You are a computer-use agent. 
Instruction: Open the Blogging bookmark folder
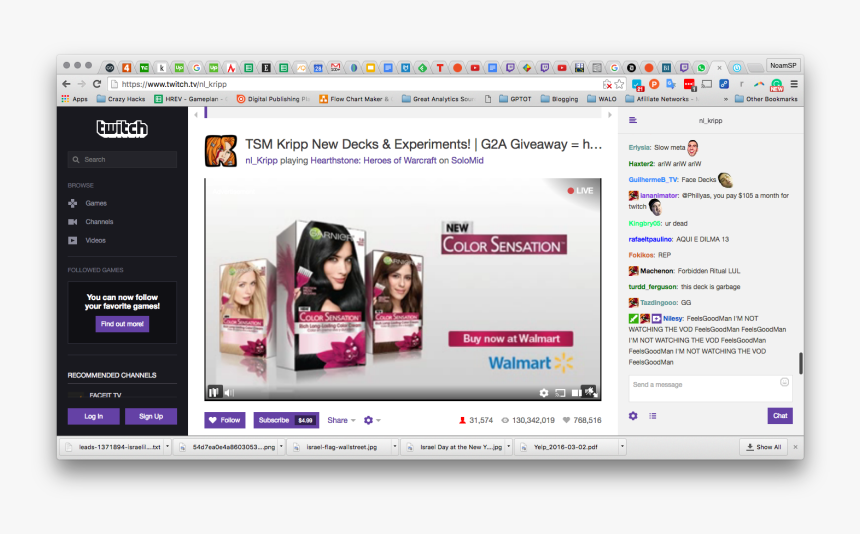(559, 99)
